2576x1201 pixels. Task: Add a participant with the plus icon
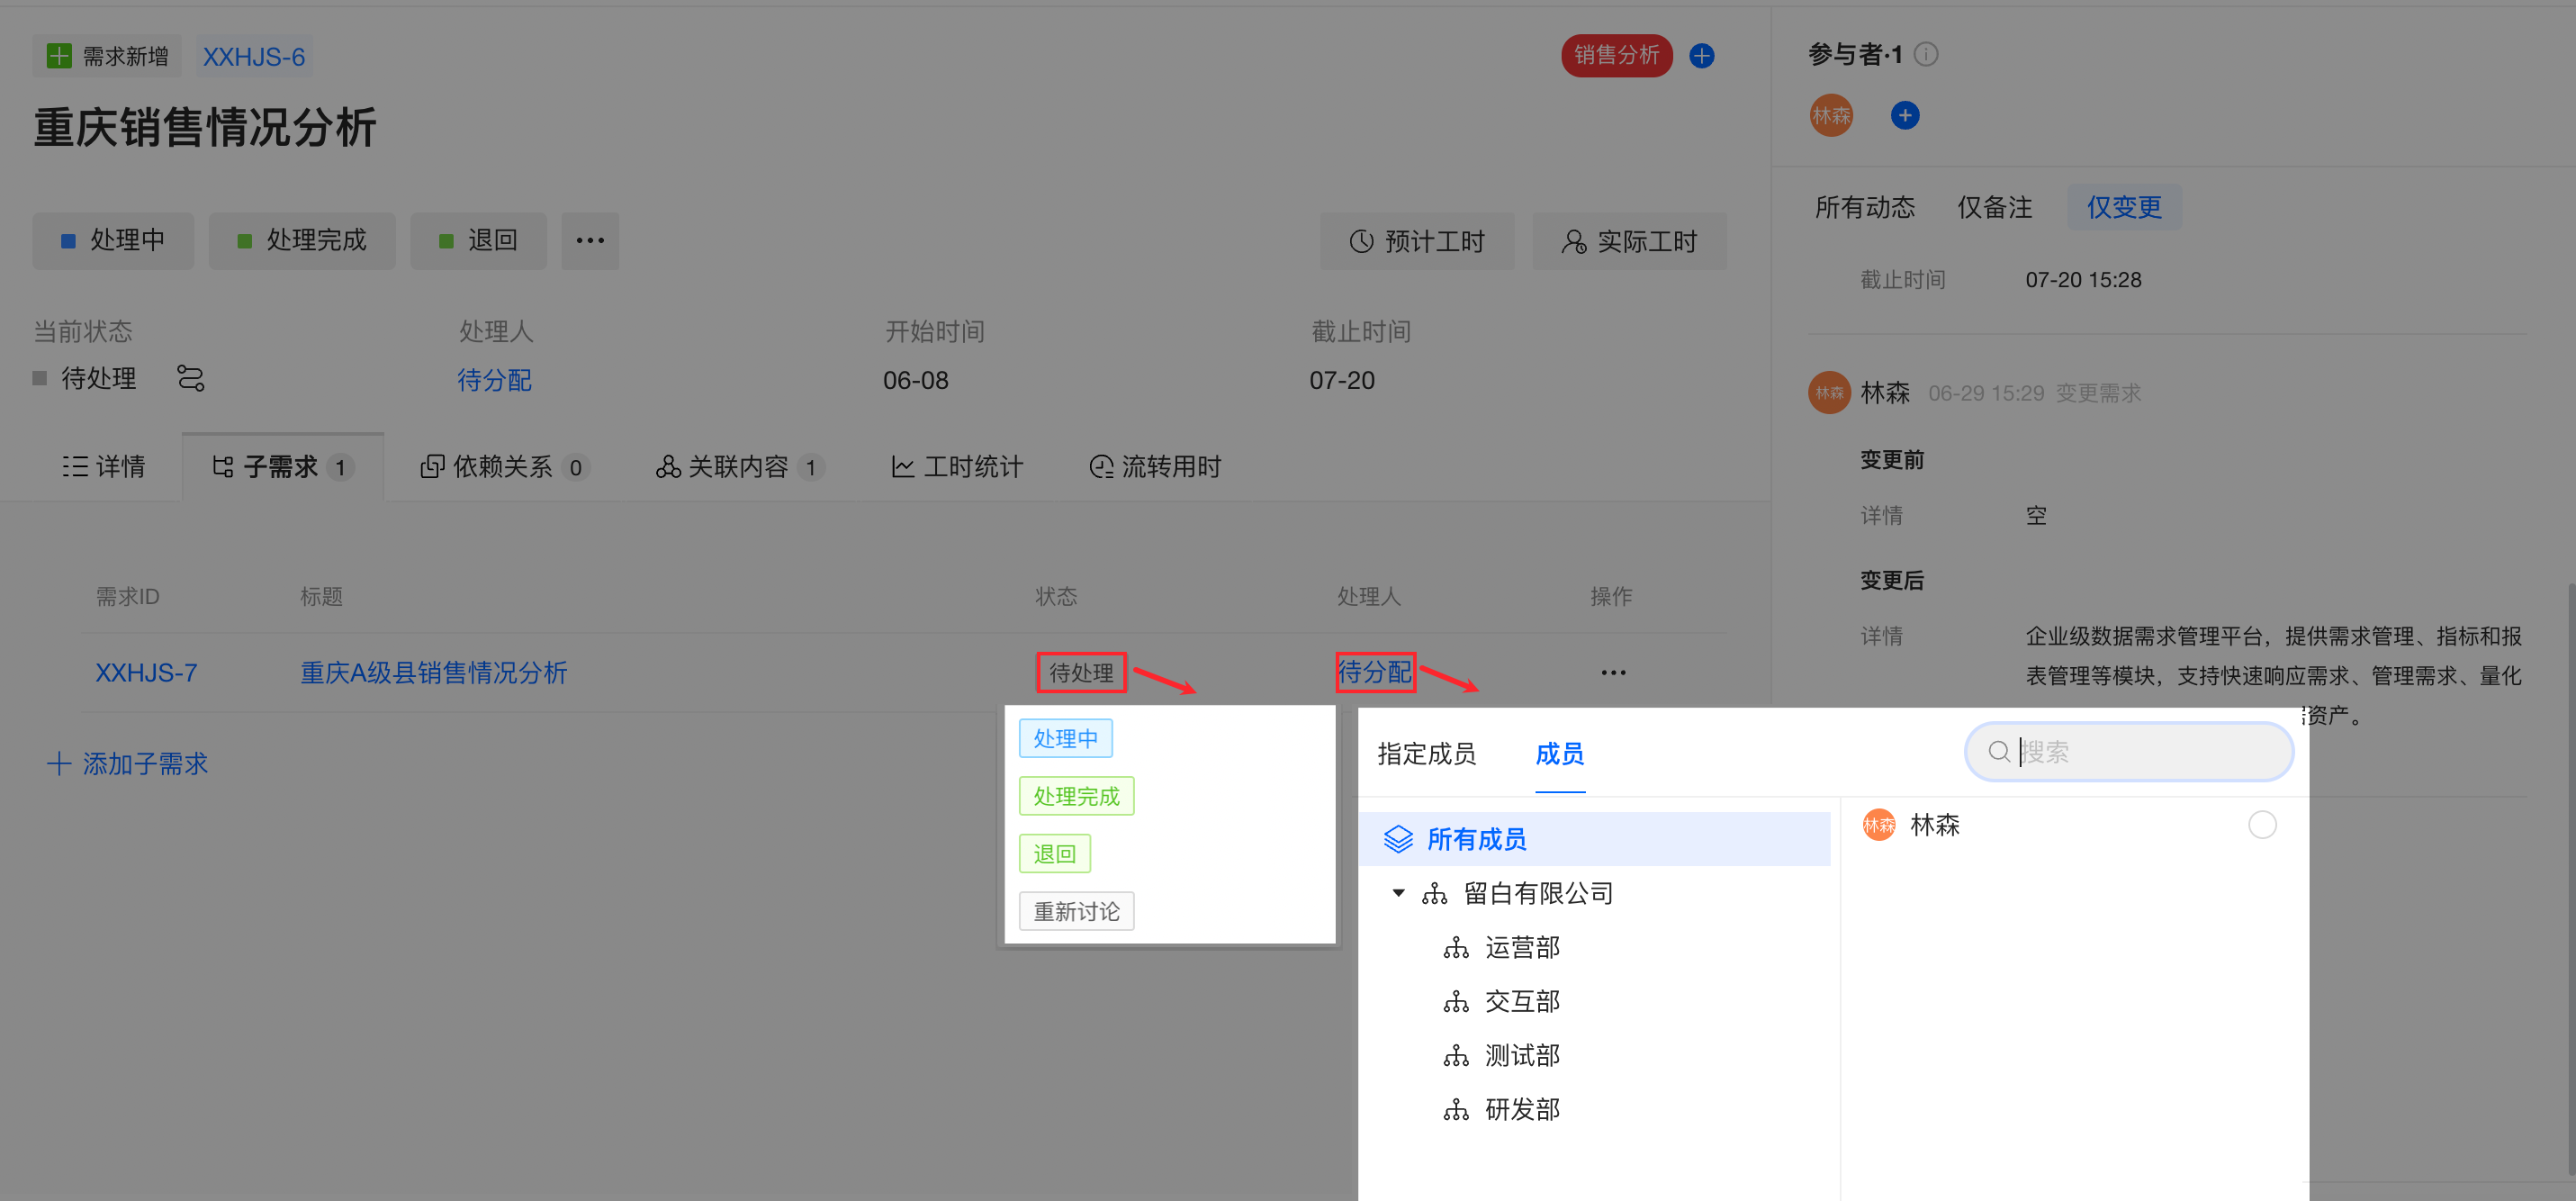point(1904,116)
